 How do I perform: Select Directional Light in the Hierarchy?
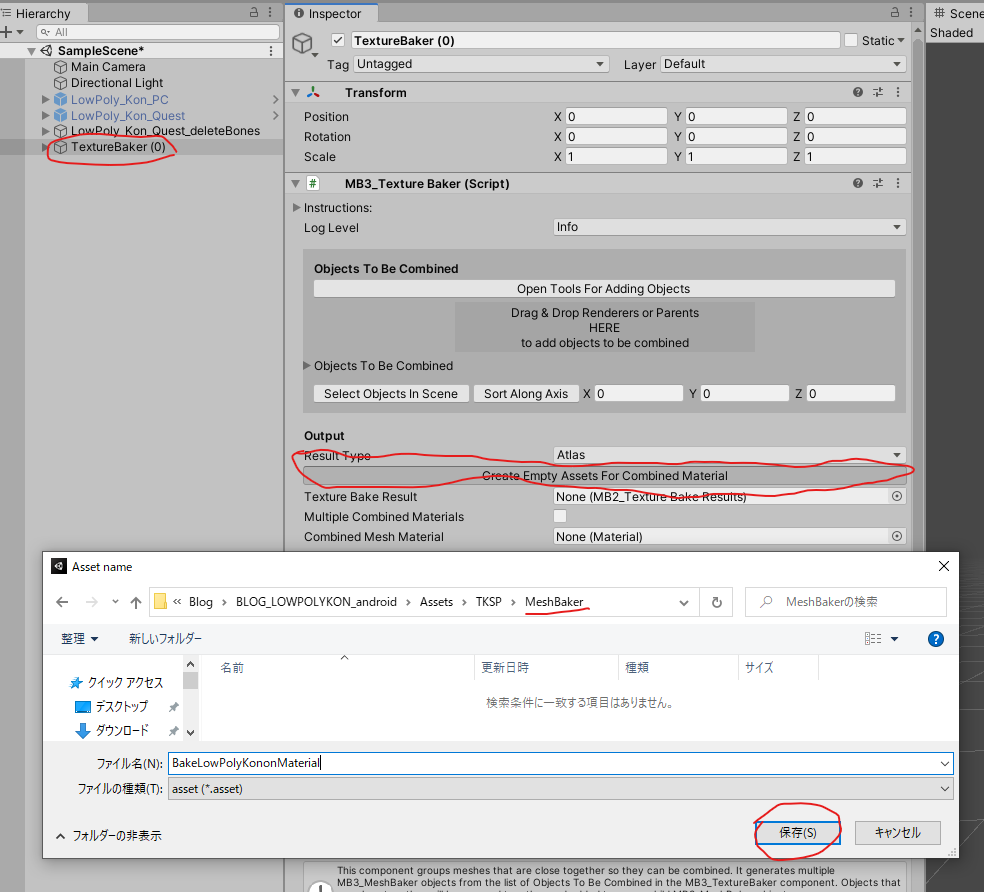pos(117,83)
